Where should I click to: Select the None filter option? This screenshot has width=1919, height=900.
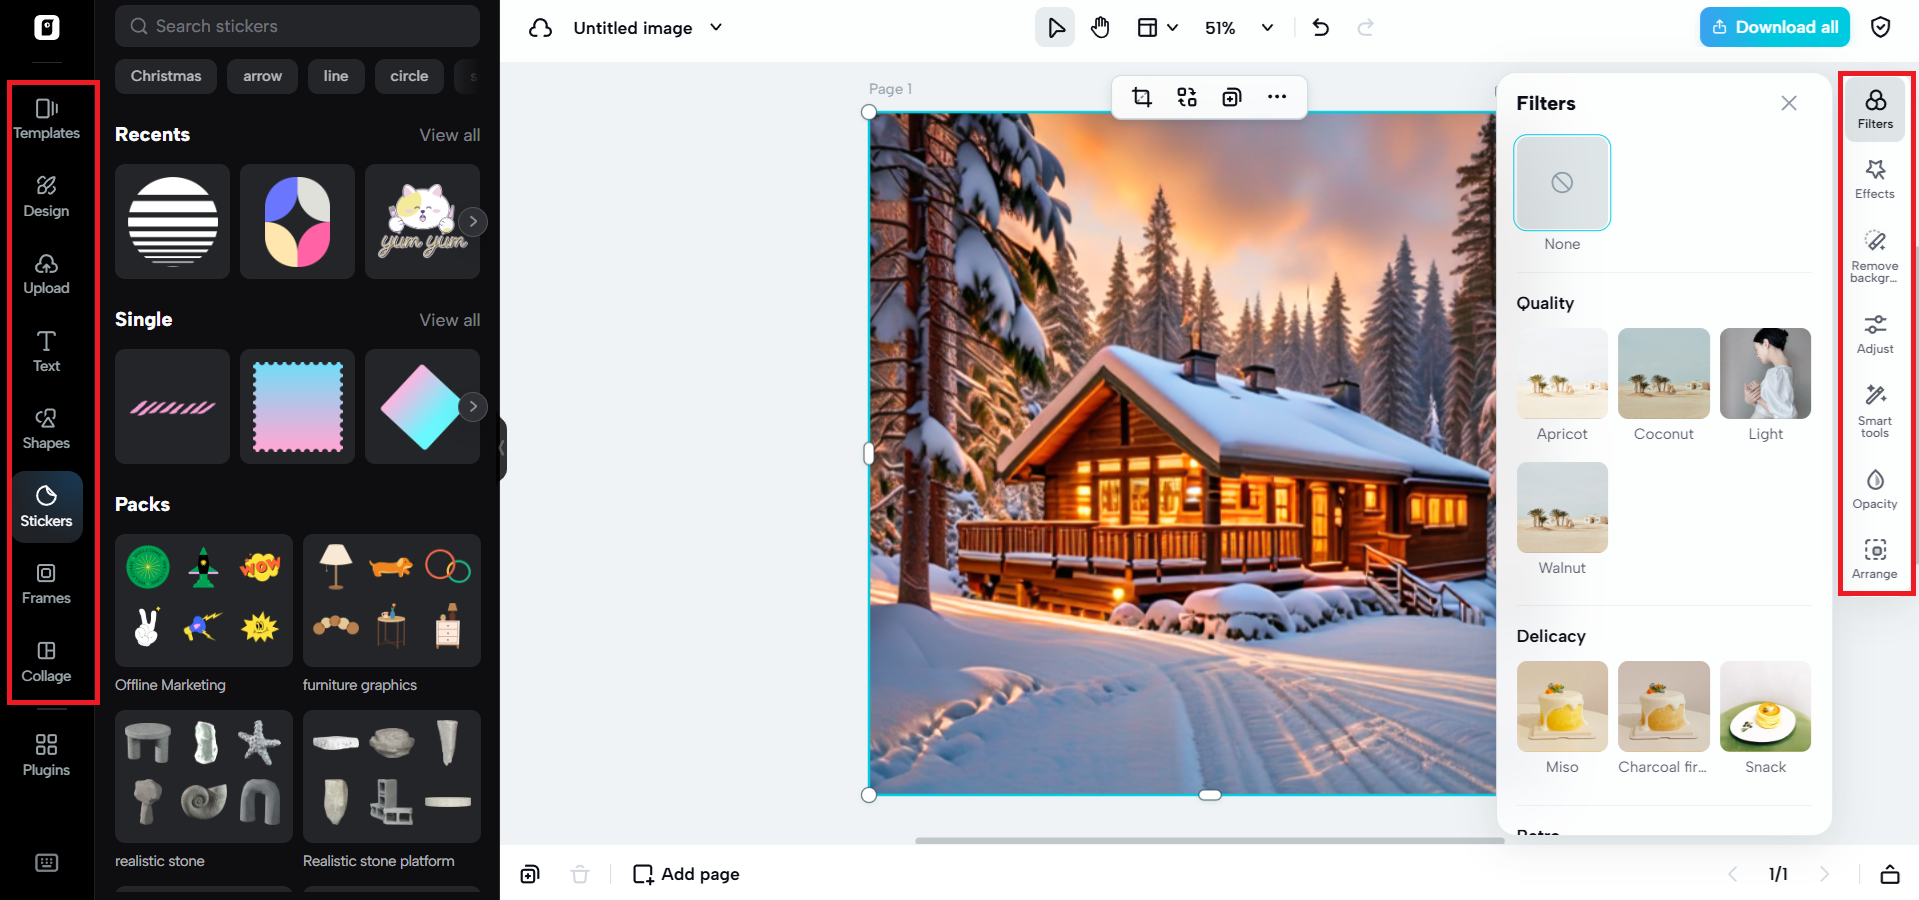pyautogui.click(x=1561, y=183)
